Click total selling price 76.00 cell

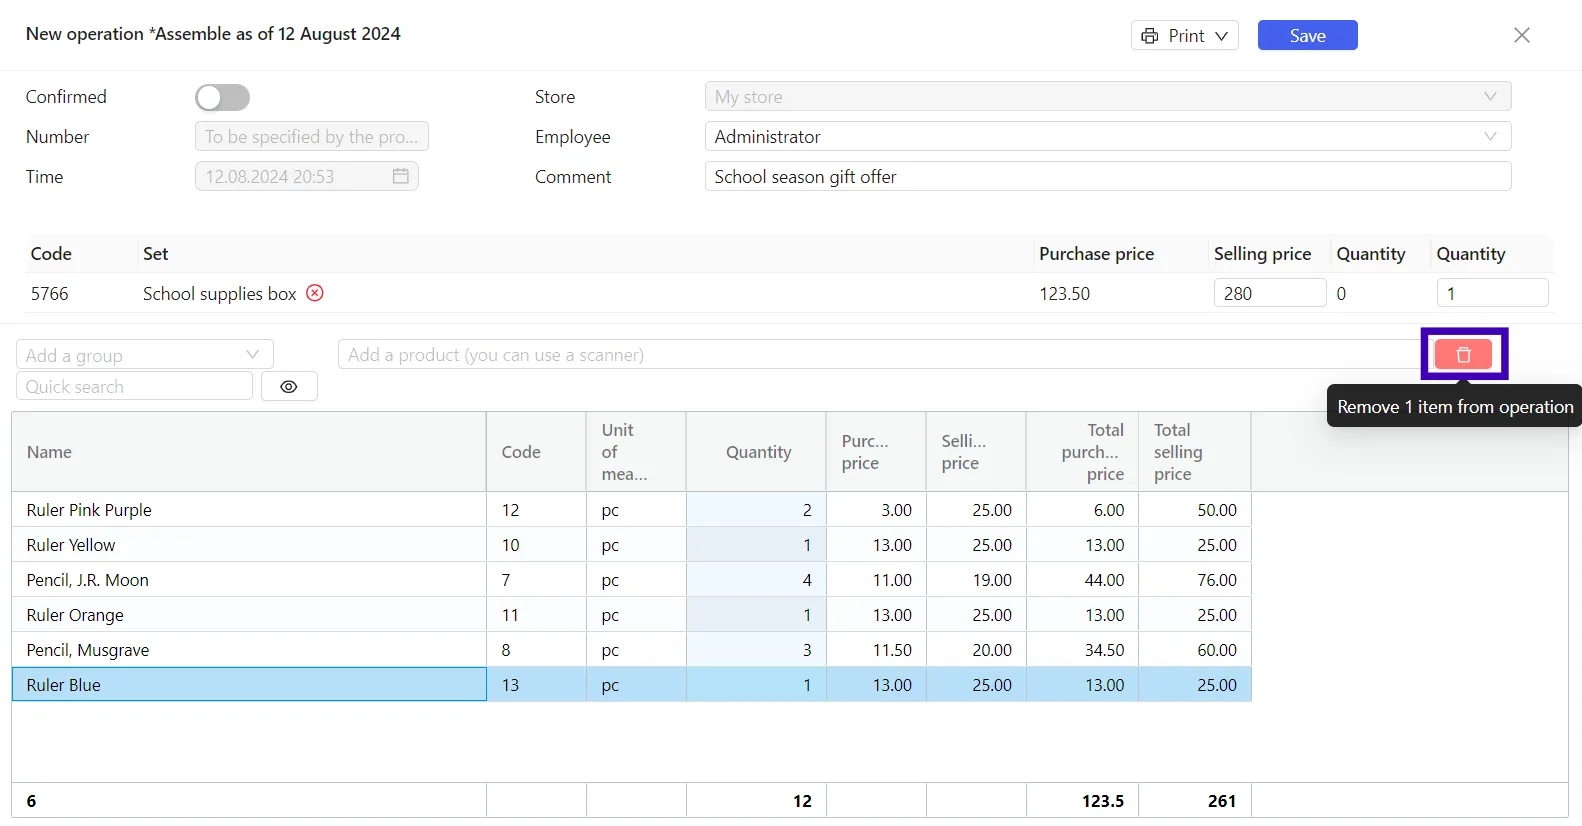[1194, 580]
